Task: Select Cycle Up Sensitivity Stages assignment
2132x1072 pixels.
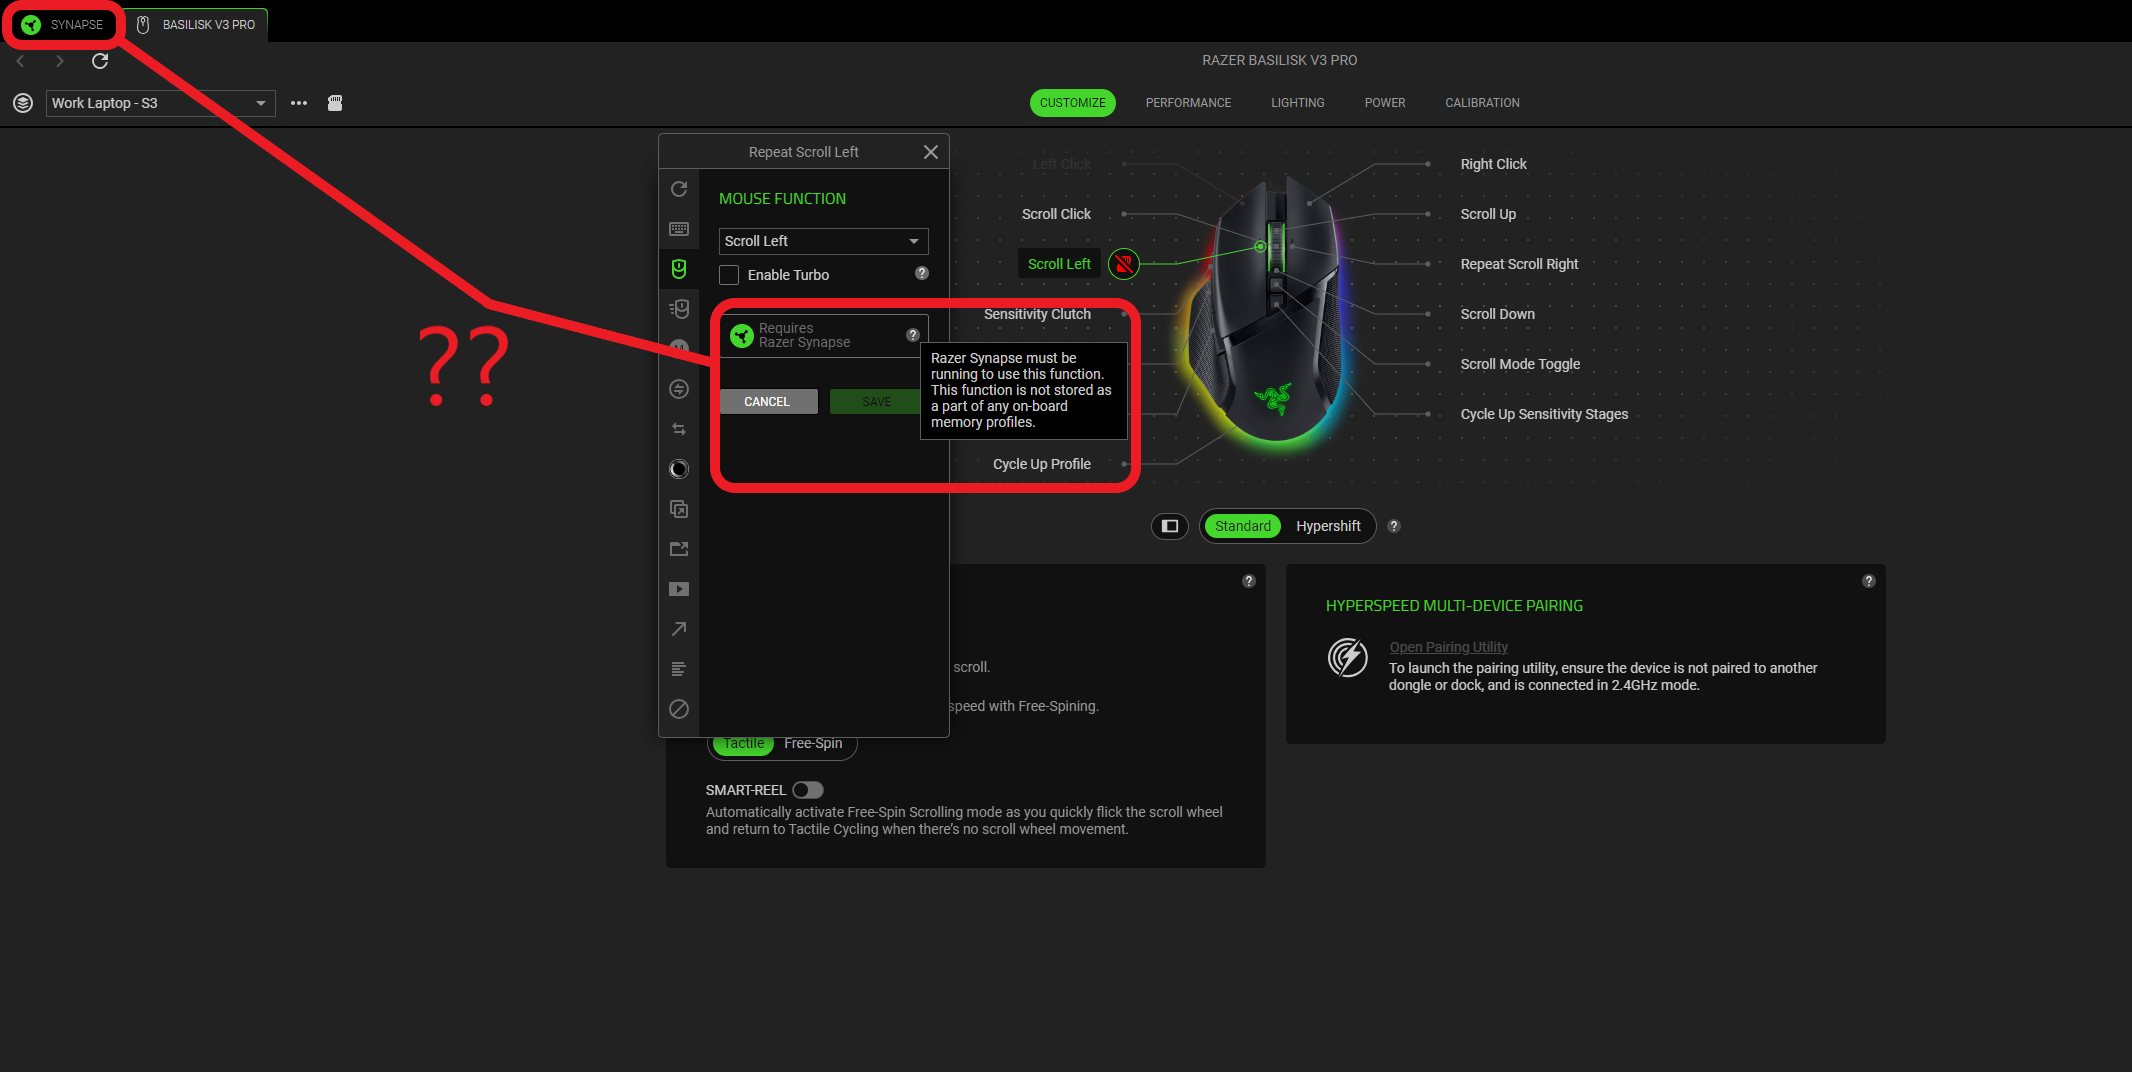Action: tap(1544, 414)
